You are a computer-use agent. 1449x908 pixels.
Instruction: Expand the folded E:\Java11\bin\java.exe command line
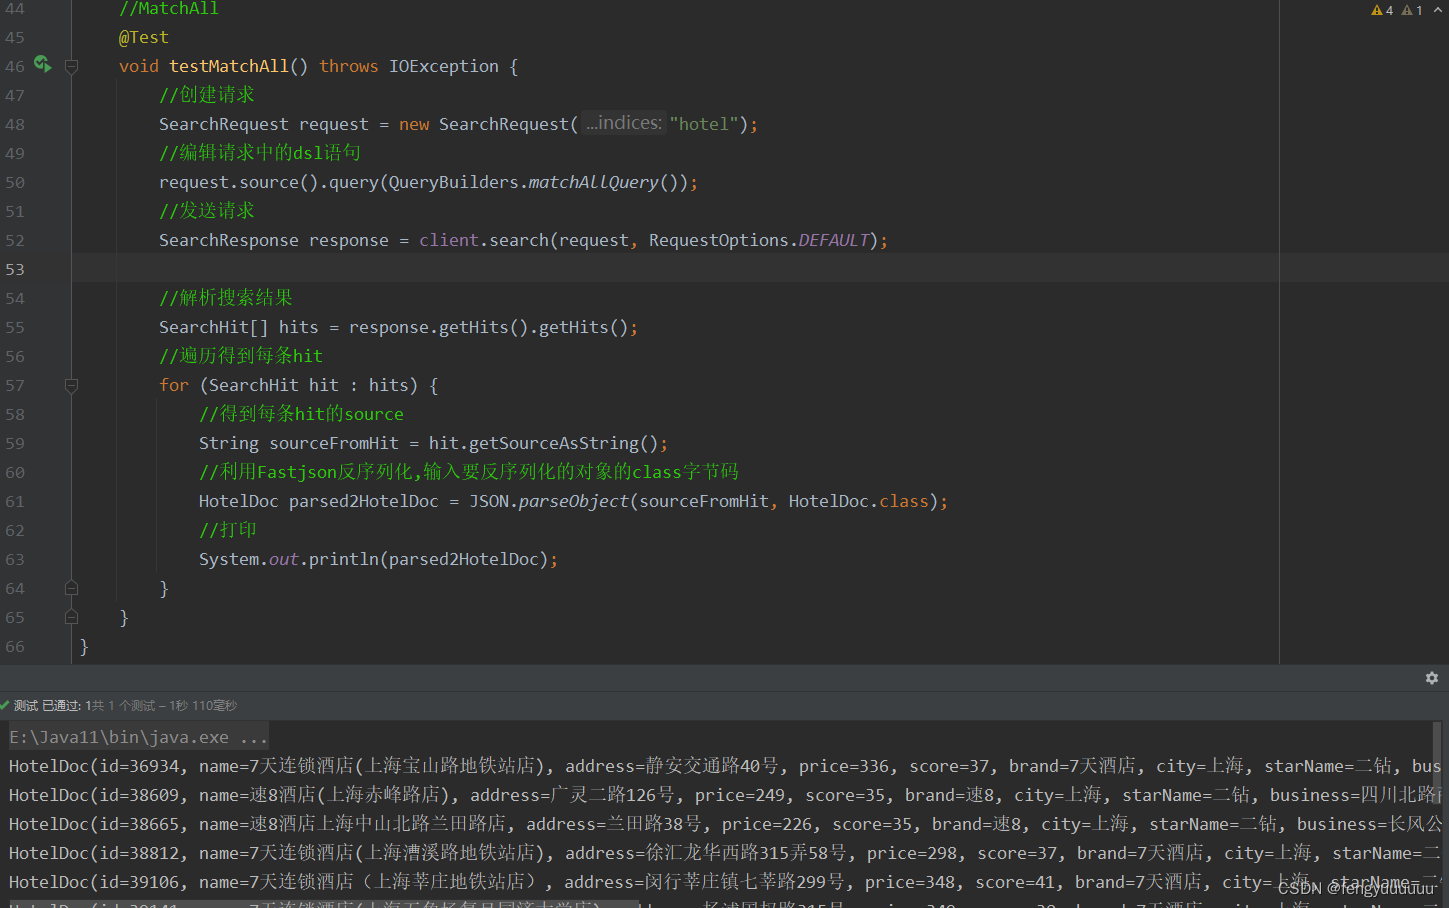tap(138, 737)
